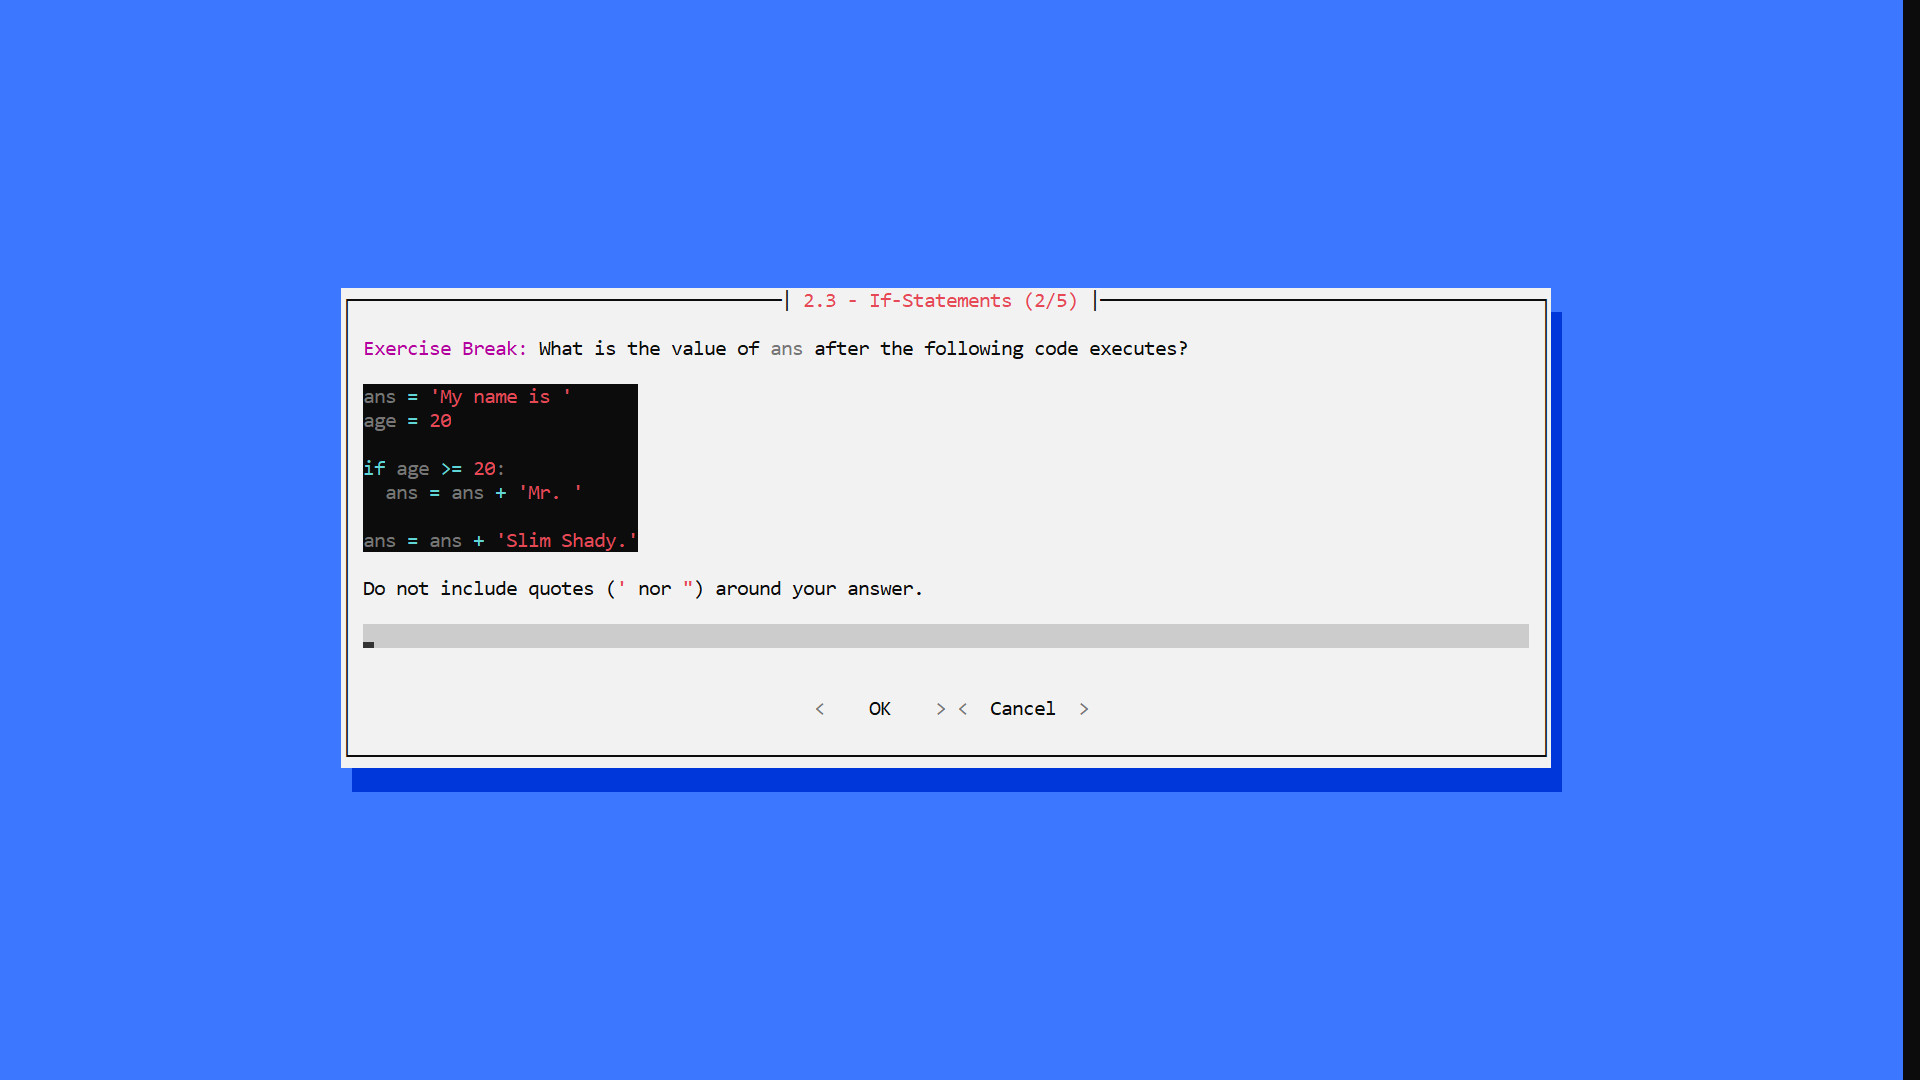Select the line ans = 'My name is '
The height and width of the screenshot is (1080, 1920).
tap(466, 396)
